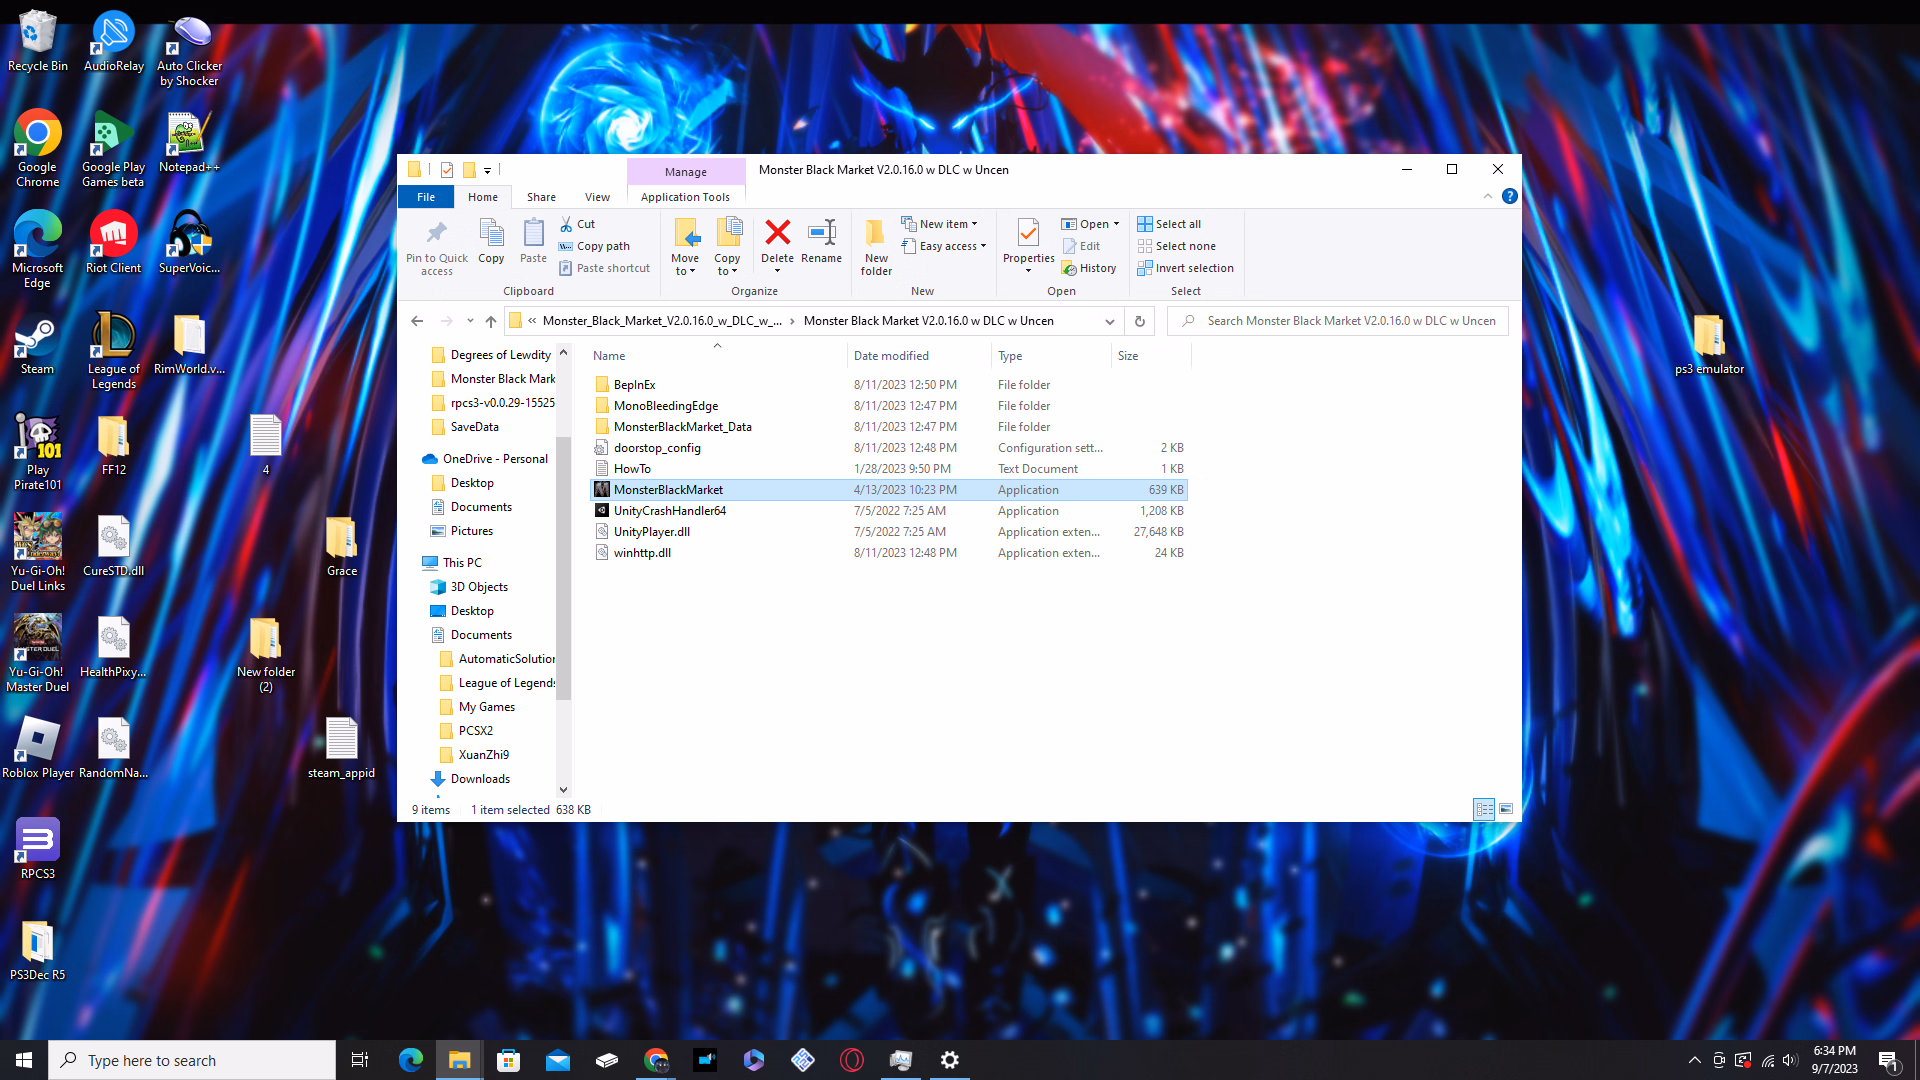Expand the Open button dropdown

coord(1116,224)
